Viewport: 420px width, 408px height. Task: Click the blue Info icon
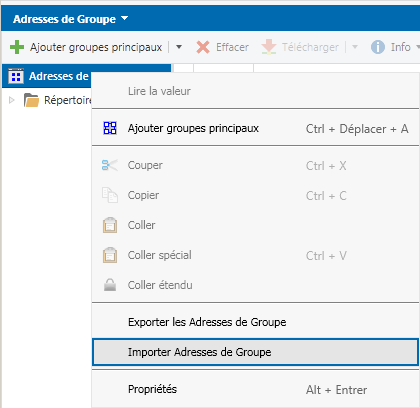pos(378,47)
